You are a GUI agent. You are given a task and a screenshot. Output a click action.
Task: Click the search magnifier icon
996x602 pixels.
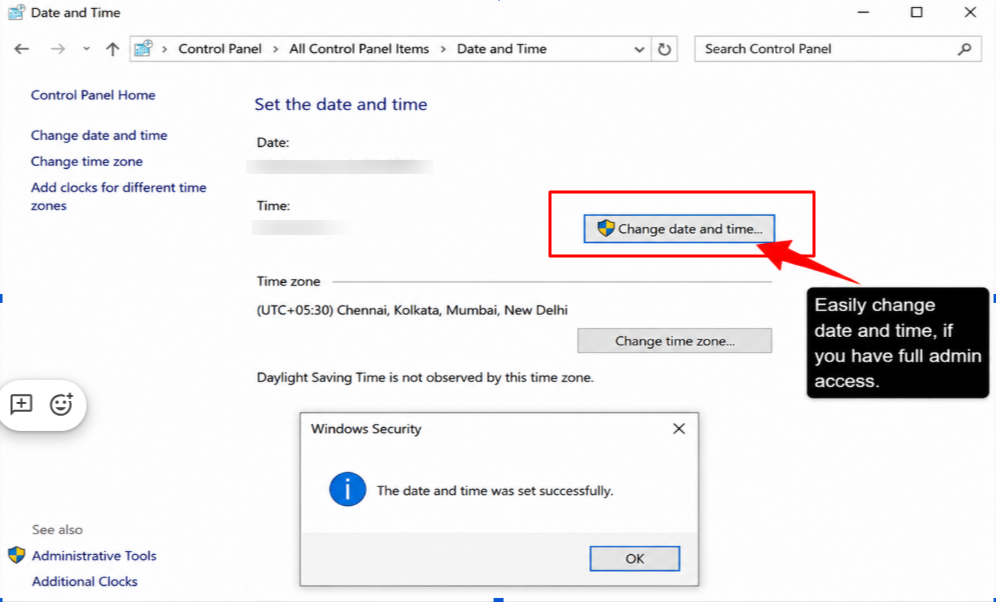pos(965,49)
